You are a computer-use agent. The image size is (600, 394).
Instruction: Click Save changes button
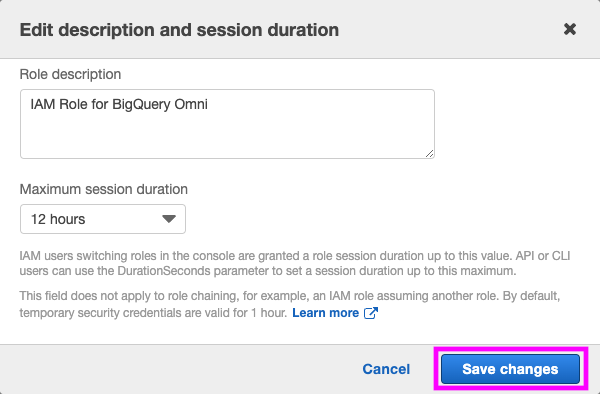[x=510, y=369]
